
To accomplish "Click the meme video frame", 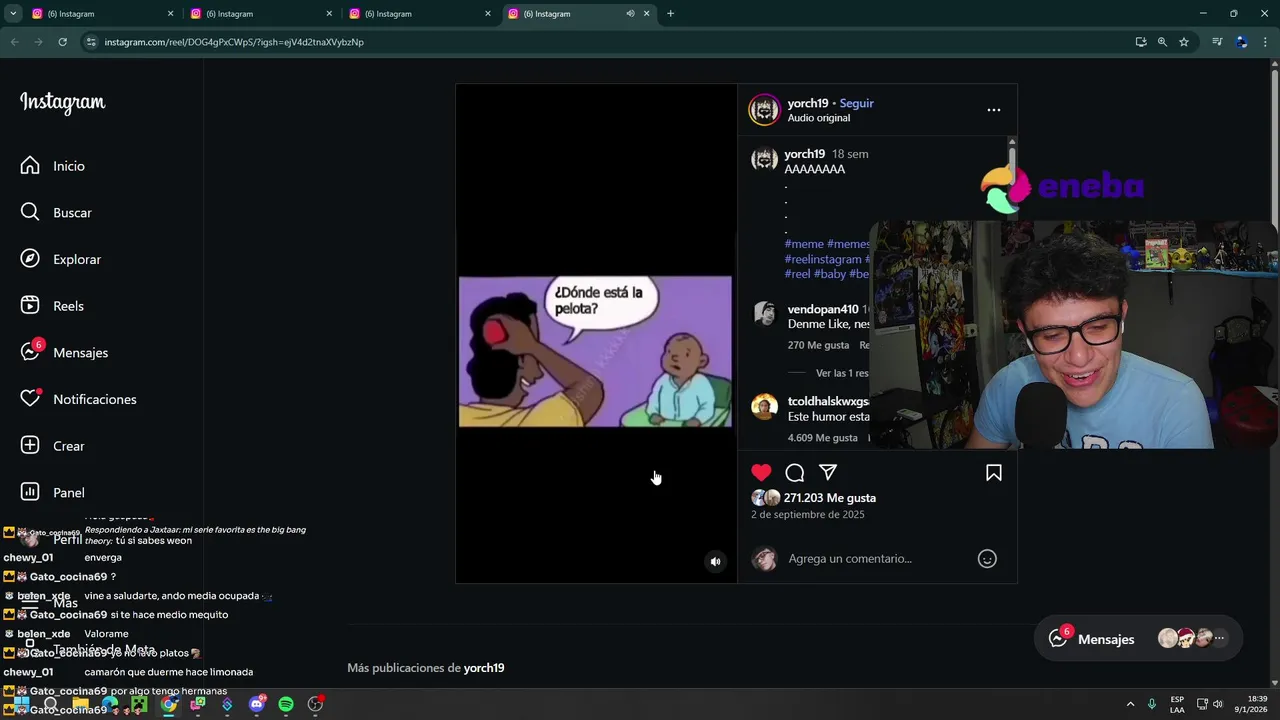I will click(595, 351).
